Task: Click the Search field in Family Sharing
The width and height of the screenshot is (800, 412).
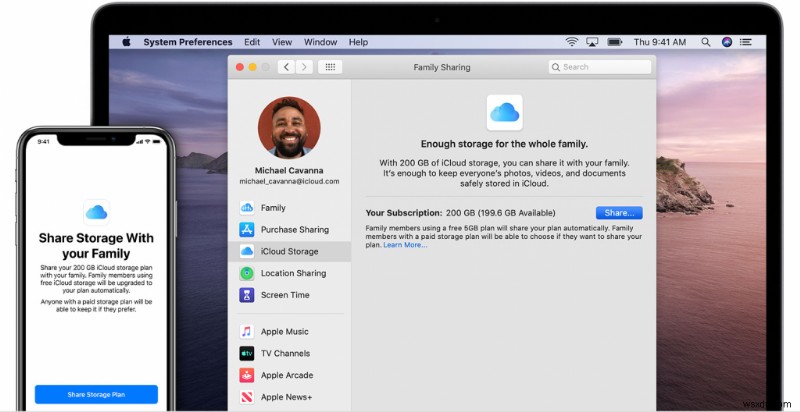Action: (598, 67)
